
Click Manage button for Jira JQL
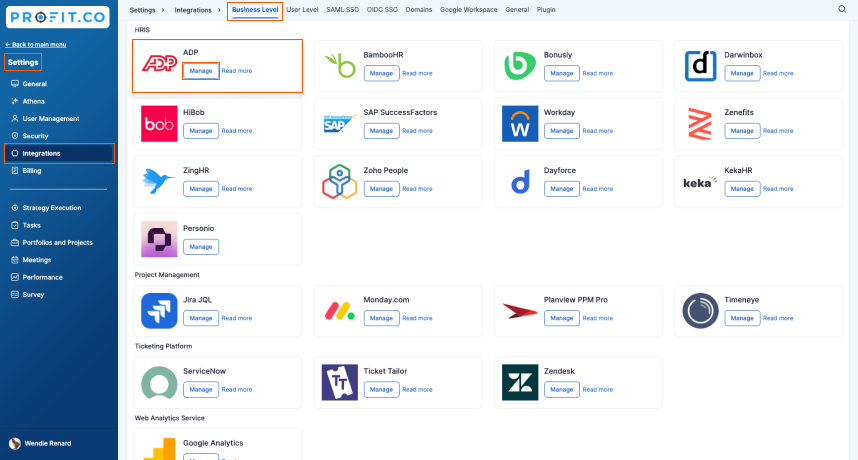(201, 318)
